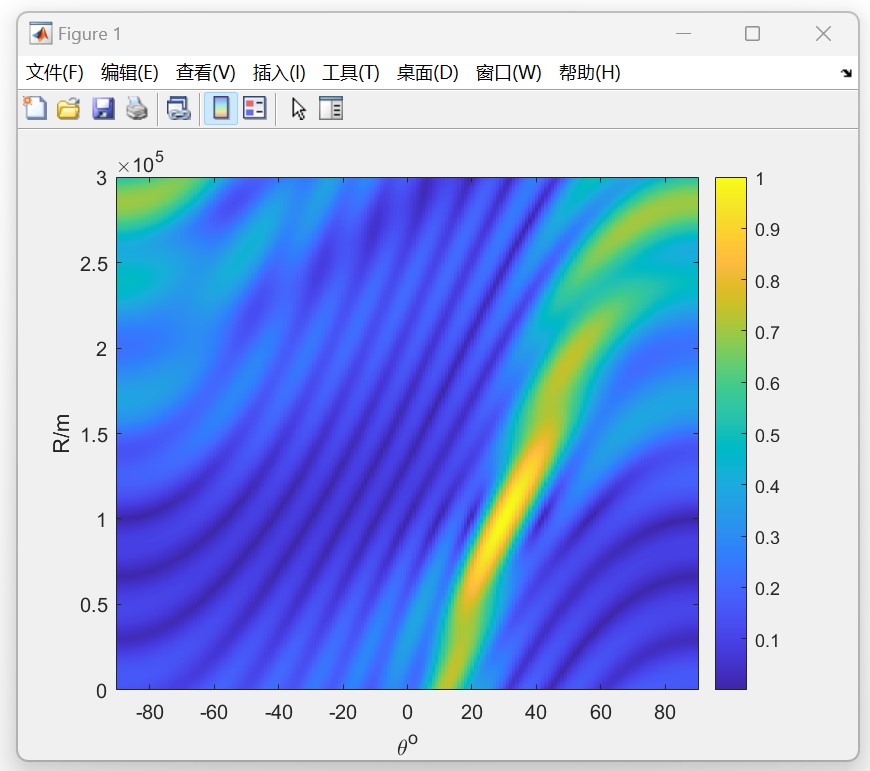
Task: Click the R/m y-axis label
Action: pyautogui.click(x=62, y=433)
